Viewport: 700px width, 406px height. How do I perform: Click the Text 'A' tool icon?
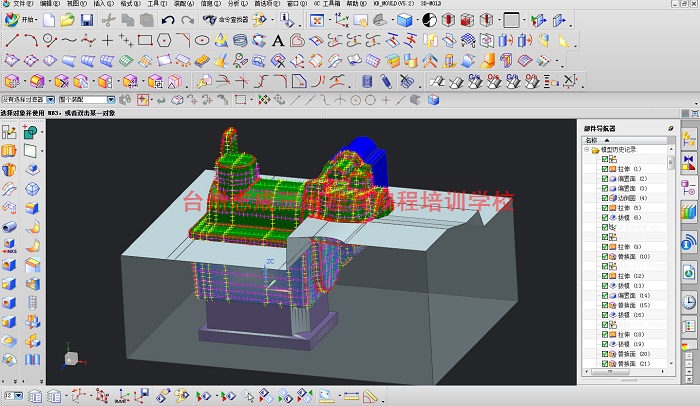pyautogui.click(x=278, y=41)
